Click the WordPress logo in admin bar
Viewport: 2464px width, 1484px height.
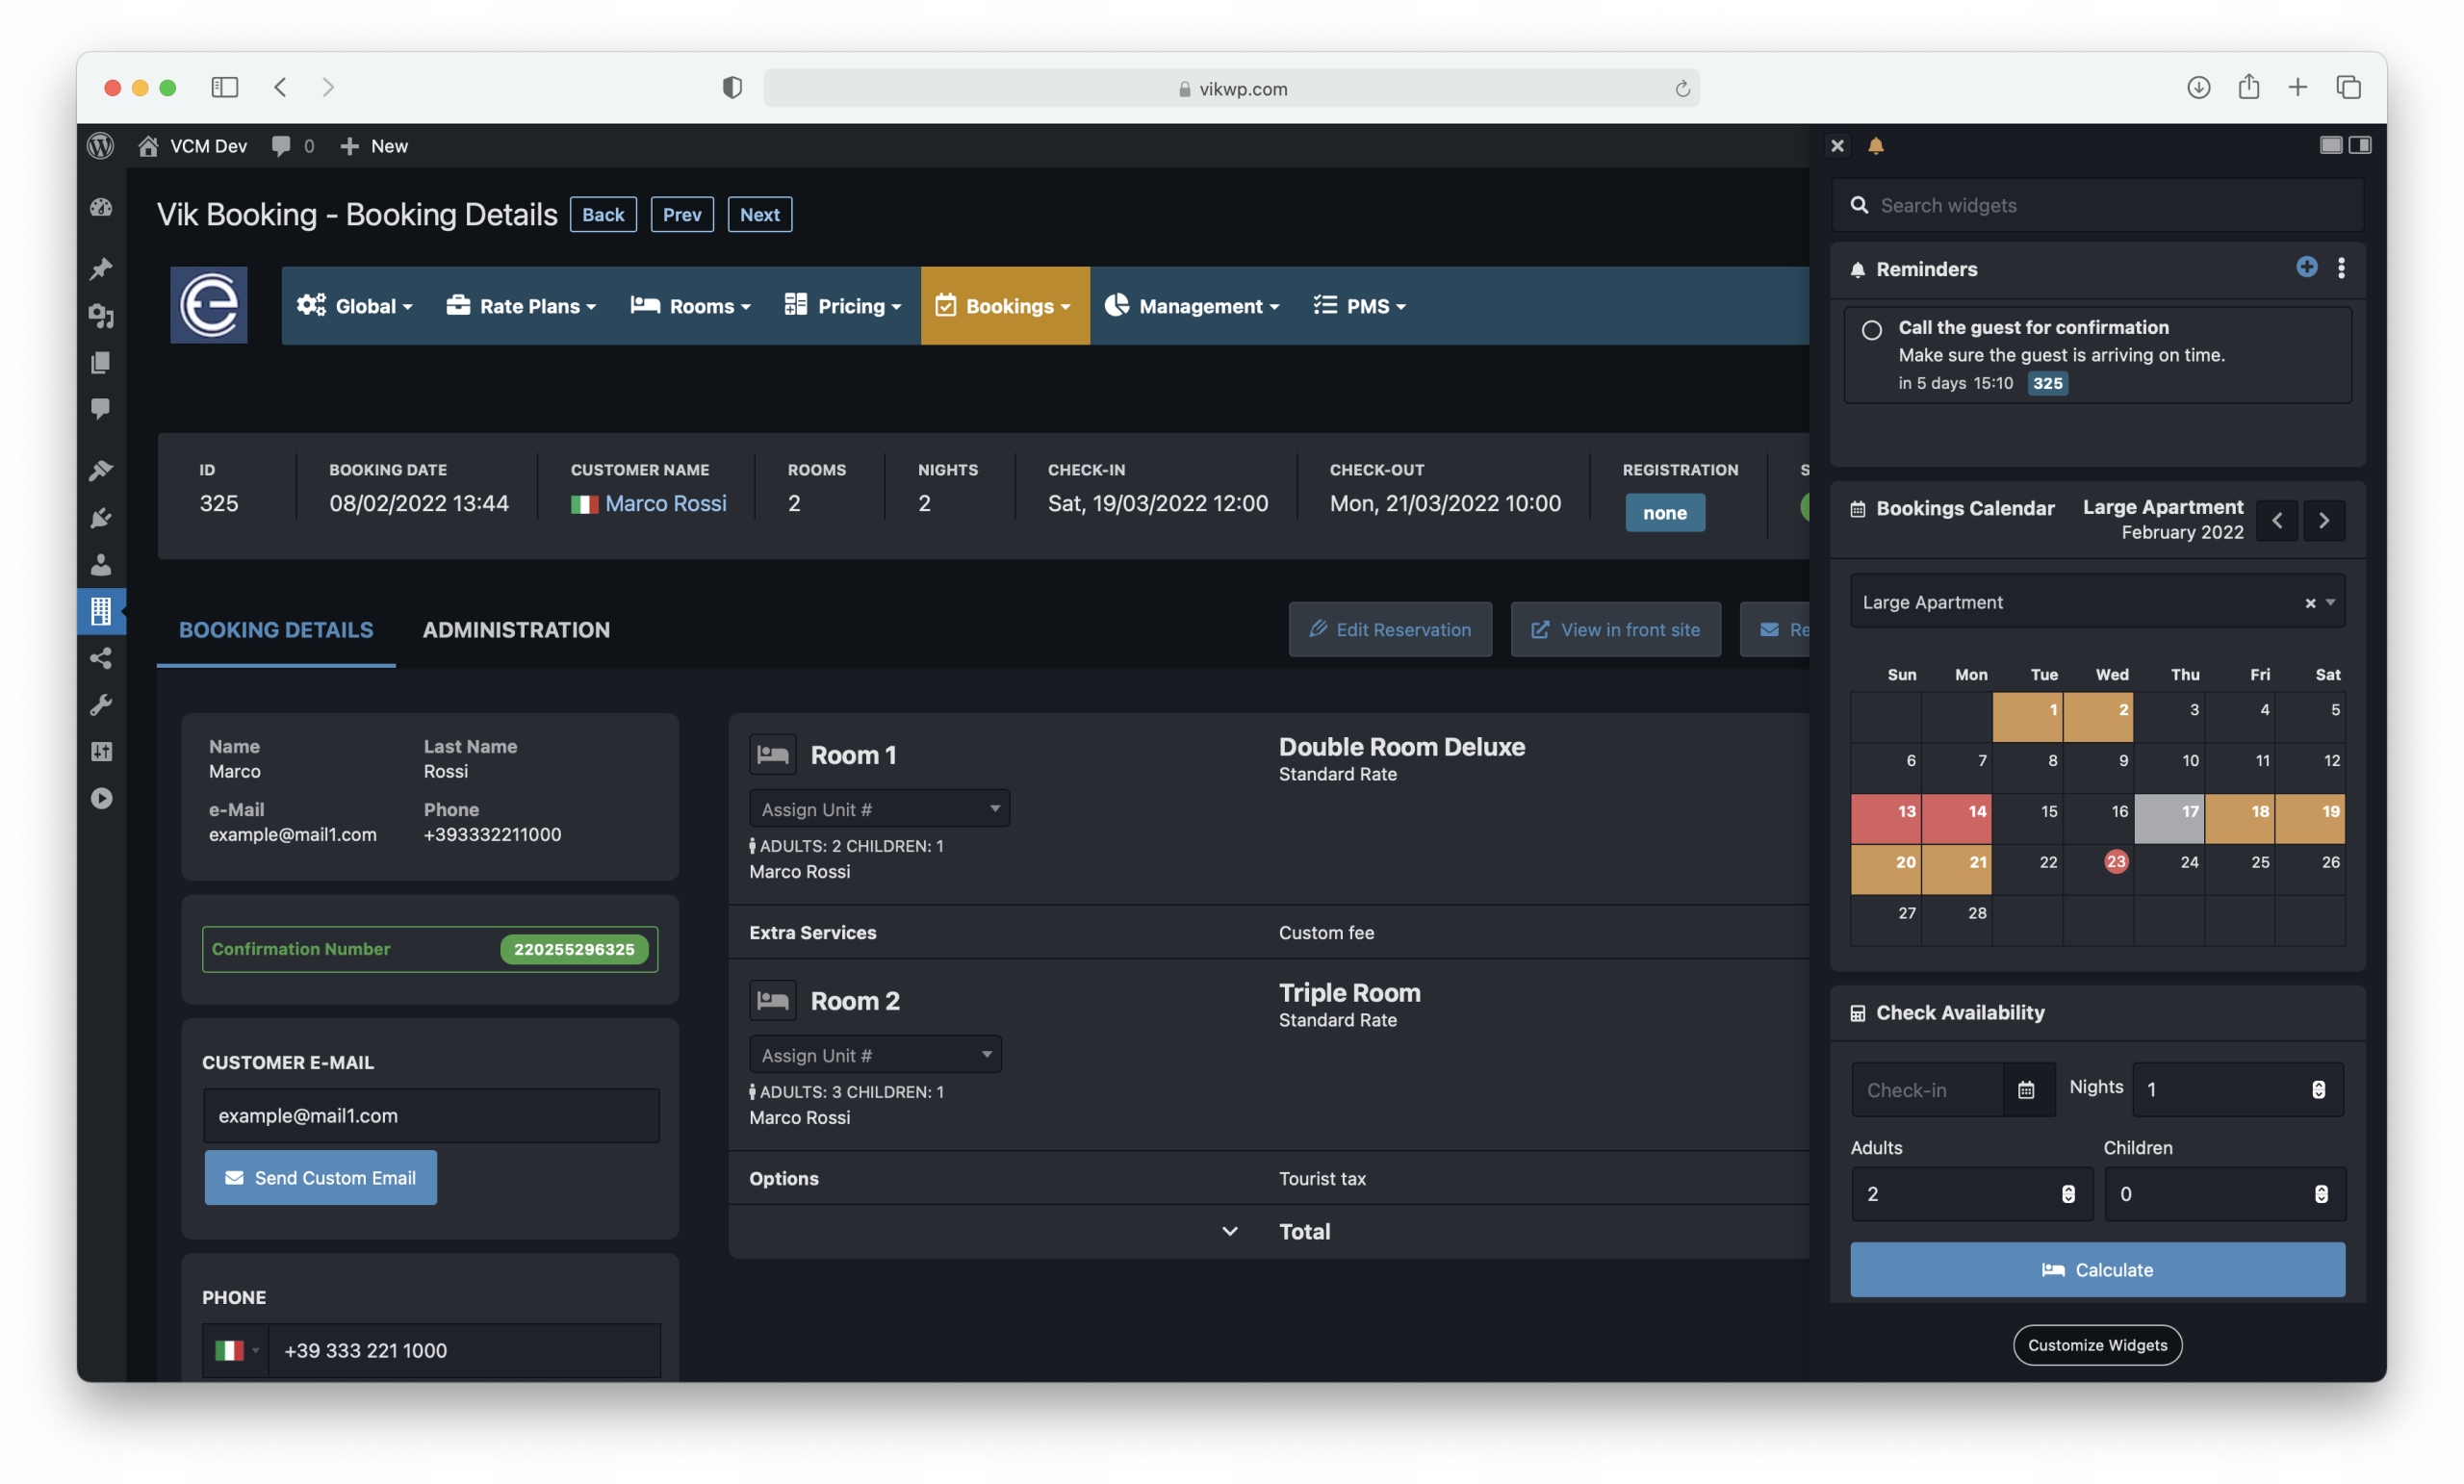click(x=100, y=146)
